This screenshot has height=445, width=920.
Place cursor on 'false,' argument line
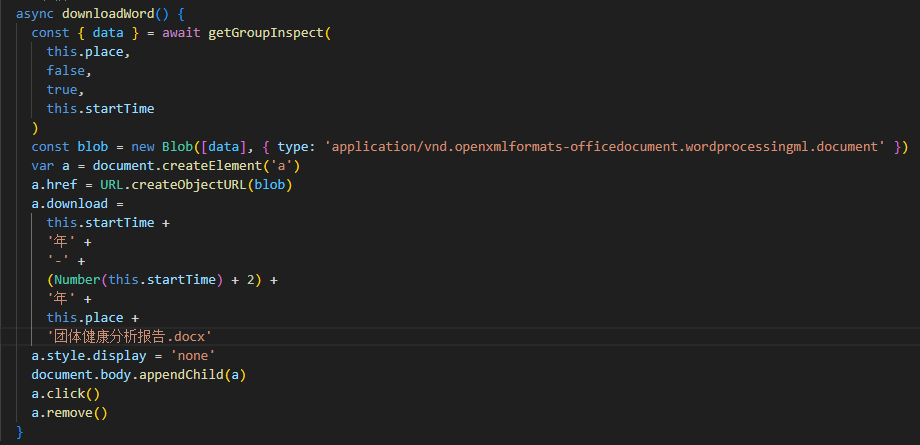pos(69,70)
